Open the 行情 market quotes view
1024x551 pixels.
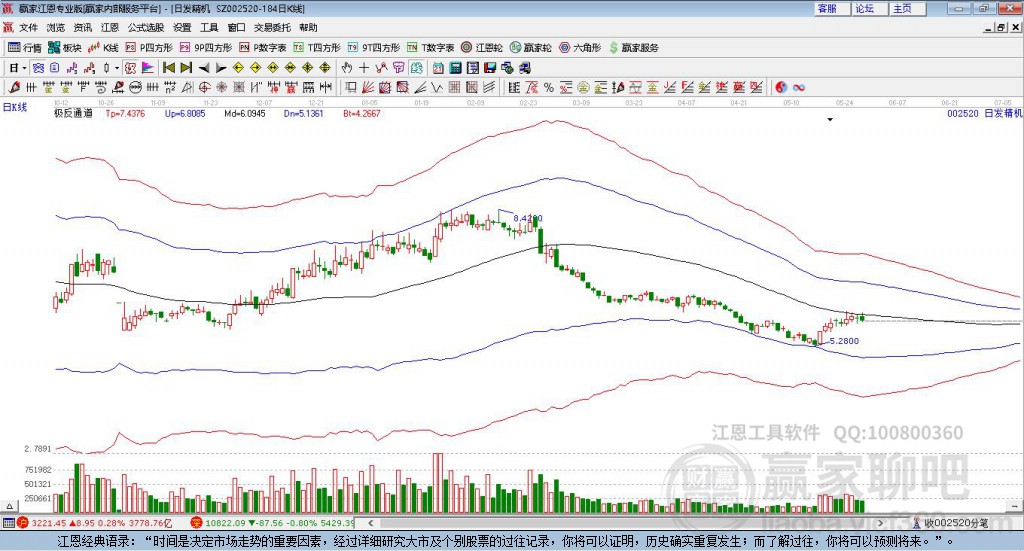[x=25, y=48]
